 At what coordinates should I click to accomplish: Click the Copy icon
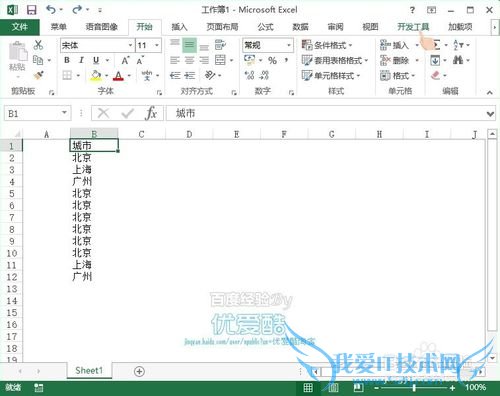[x=38, y=60]
